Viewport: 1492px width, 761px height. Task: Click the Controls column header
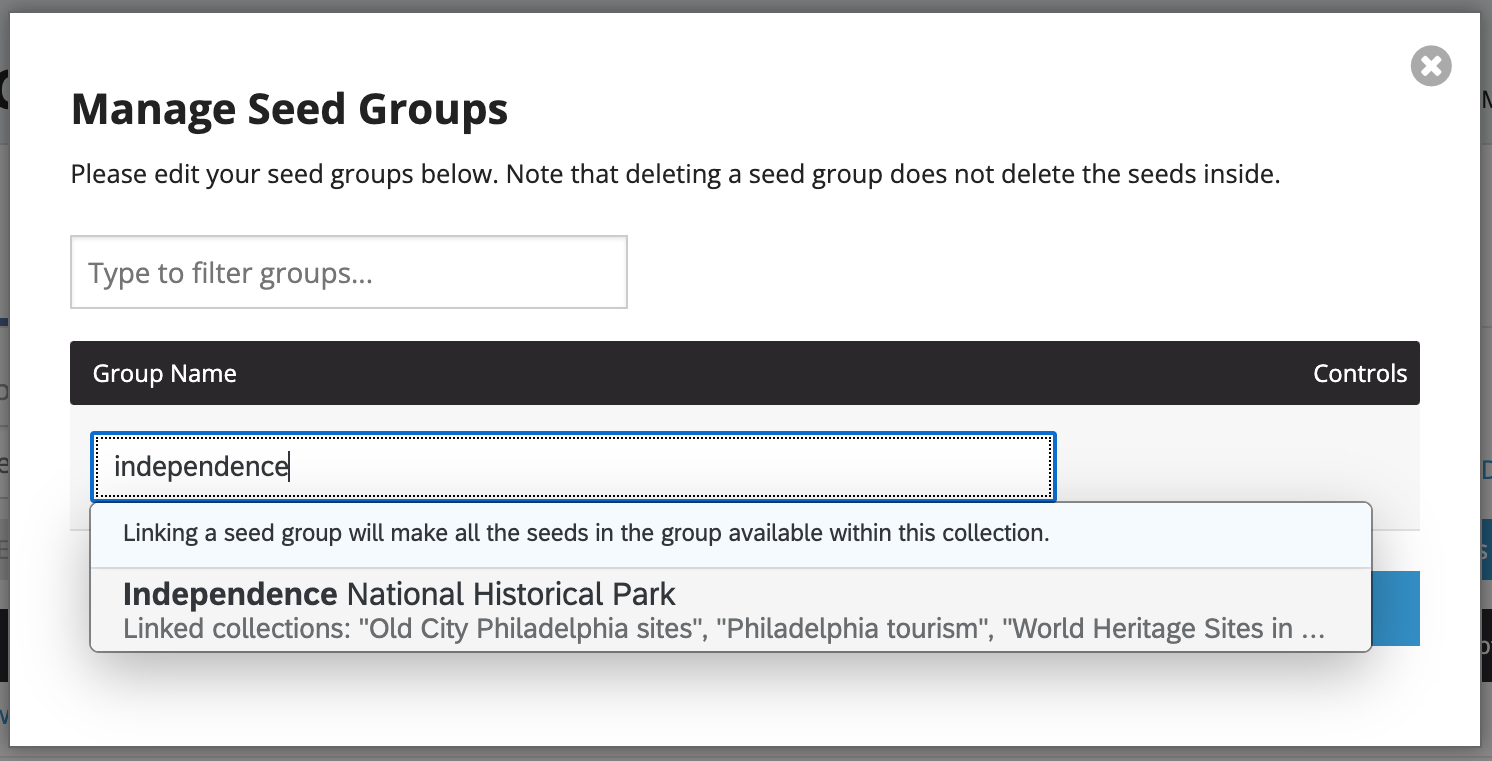coord(1359,374)
